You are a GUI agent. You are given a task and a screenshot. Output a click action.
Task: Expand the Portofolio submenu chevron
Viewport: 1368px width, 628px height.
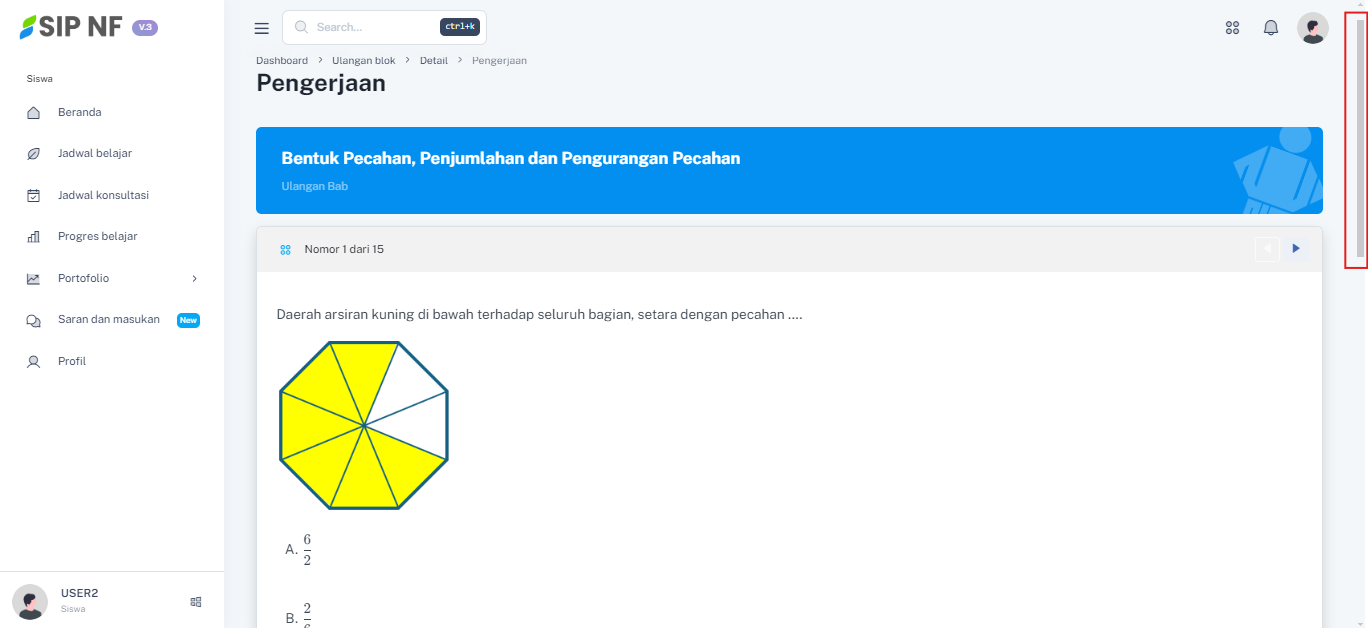tap(195, 279)
